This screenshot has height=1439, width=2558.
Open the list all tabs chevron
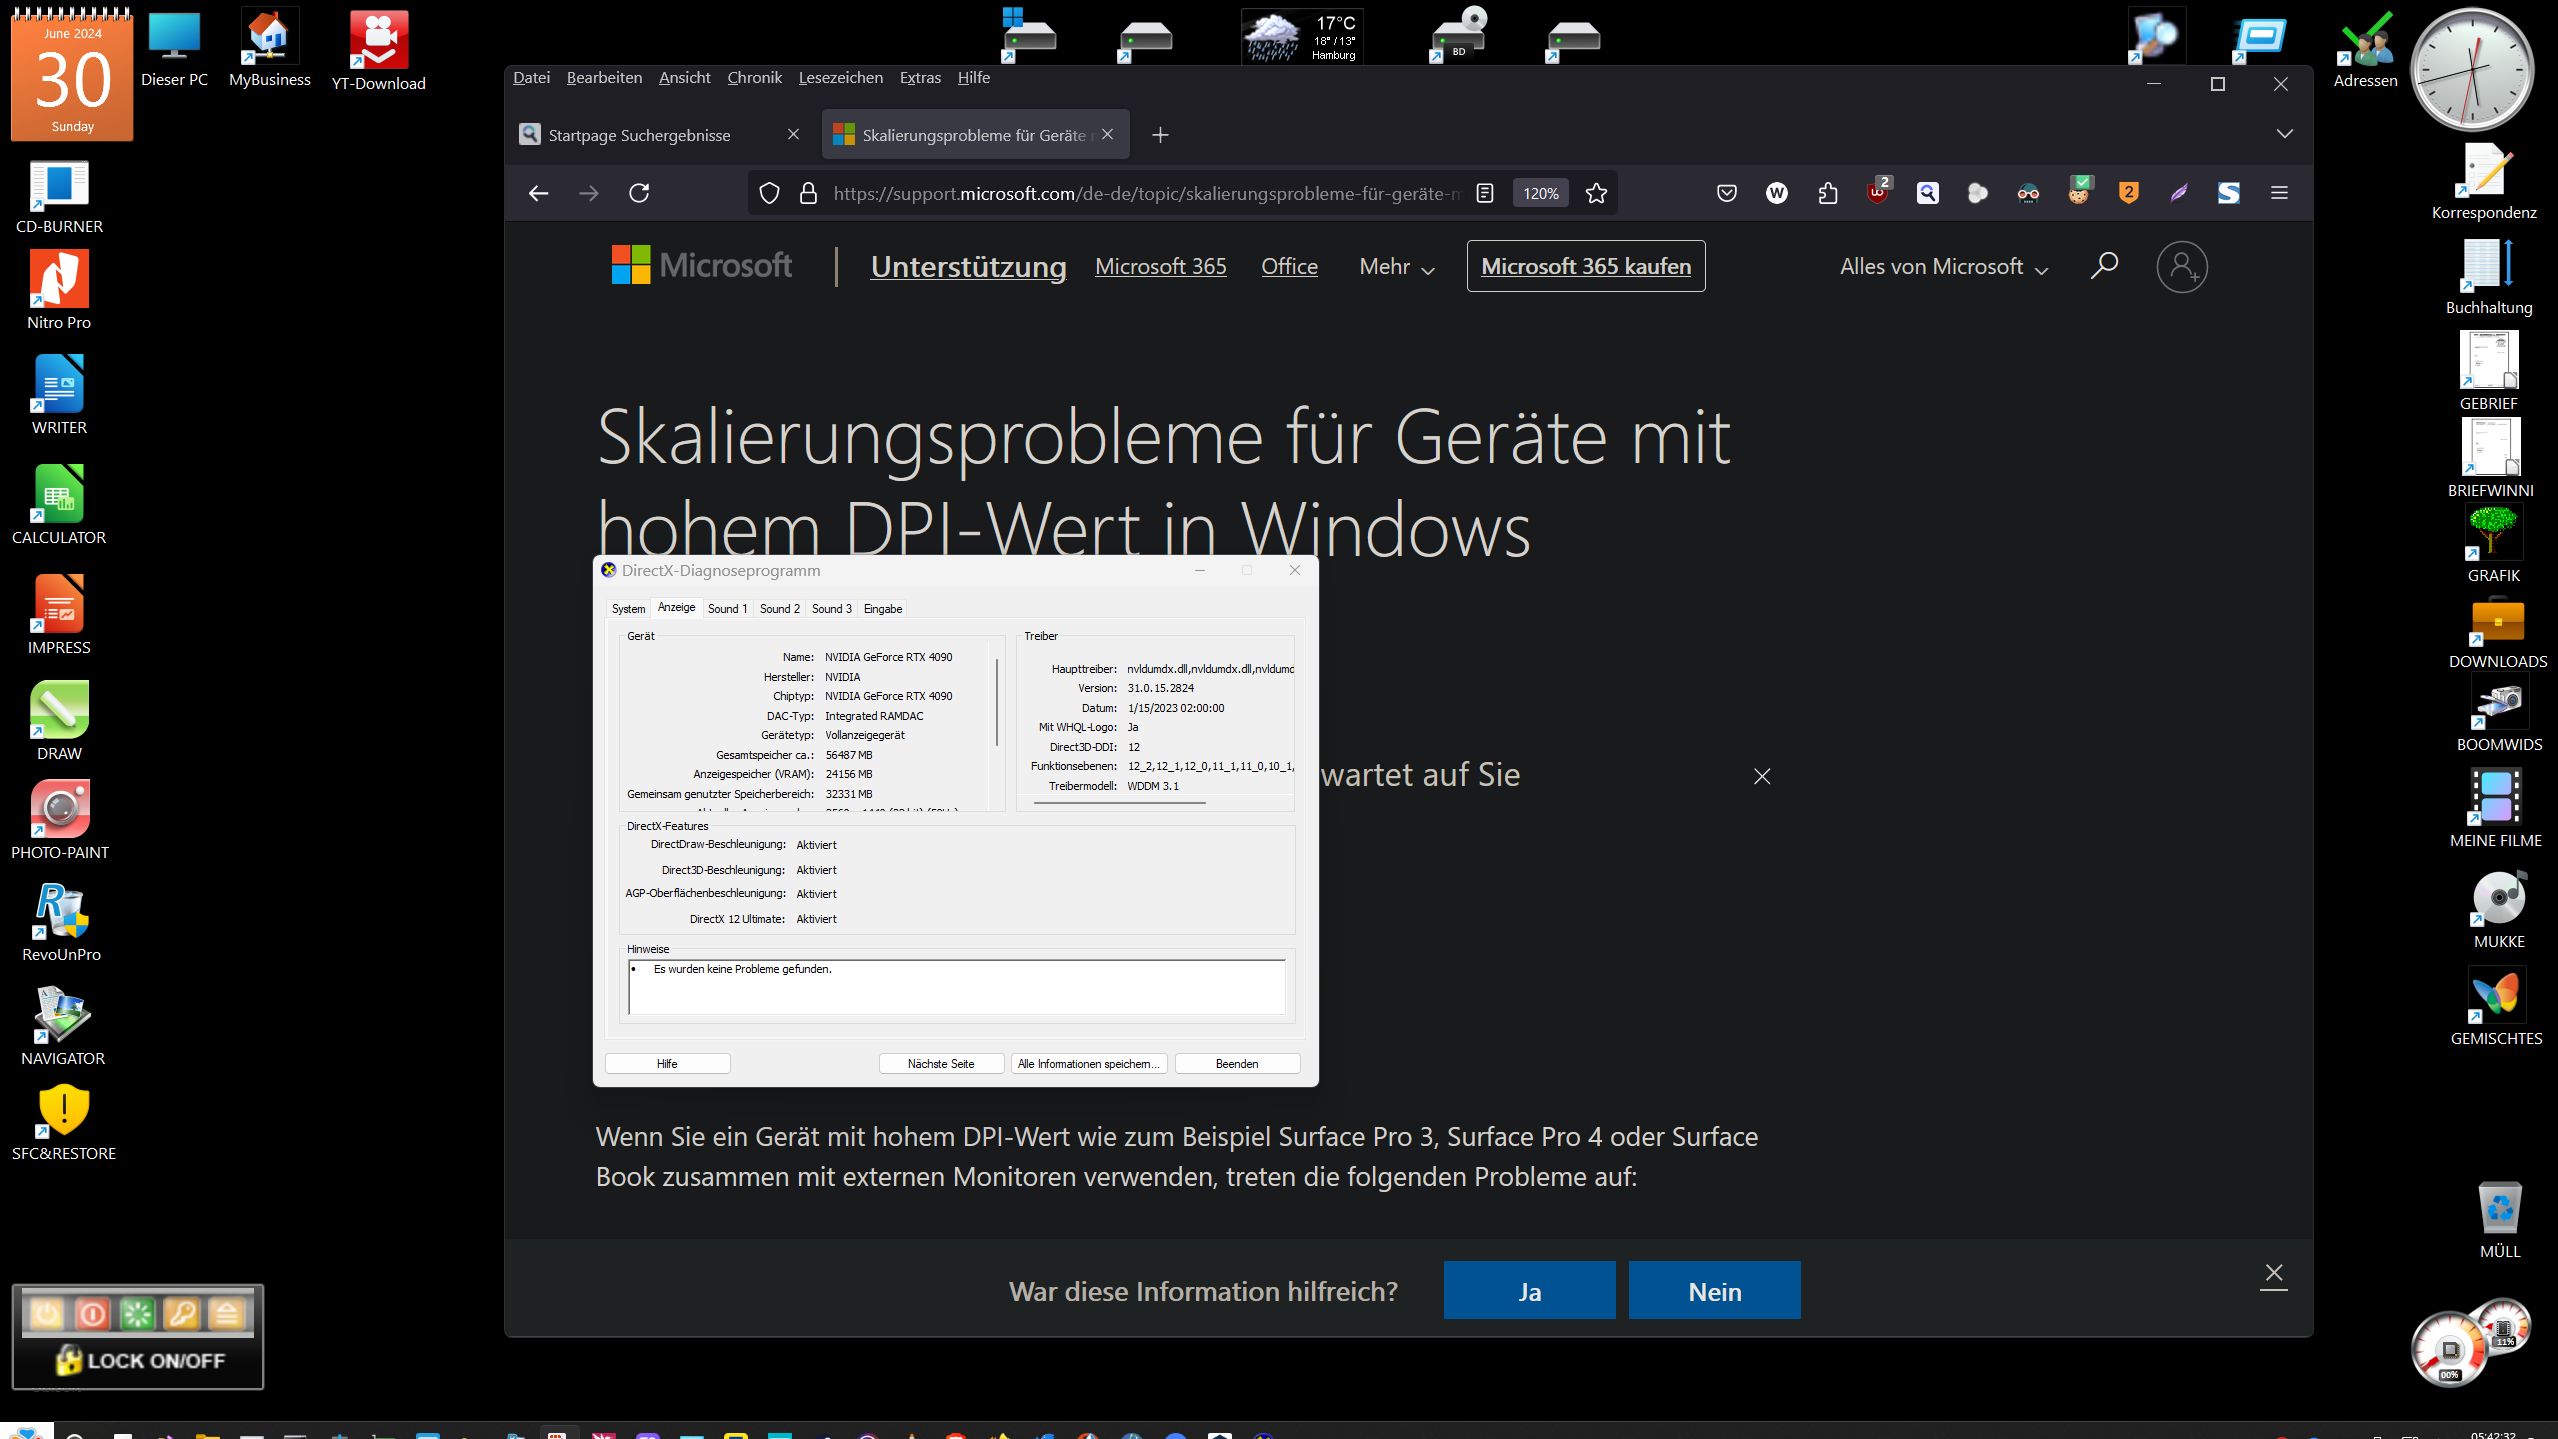point(2284,134)
